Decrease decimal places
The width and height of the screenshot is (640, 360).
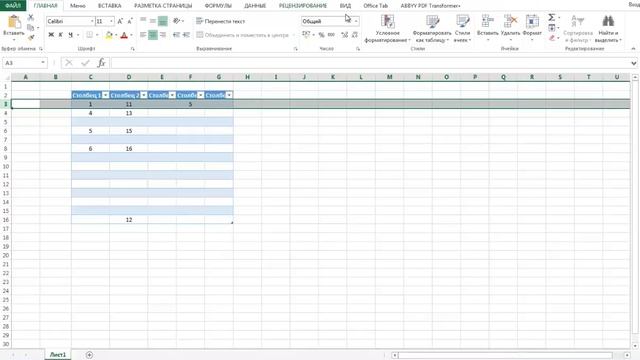click(x=354, y=35)
